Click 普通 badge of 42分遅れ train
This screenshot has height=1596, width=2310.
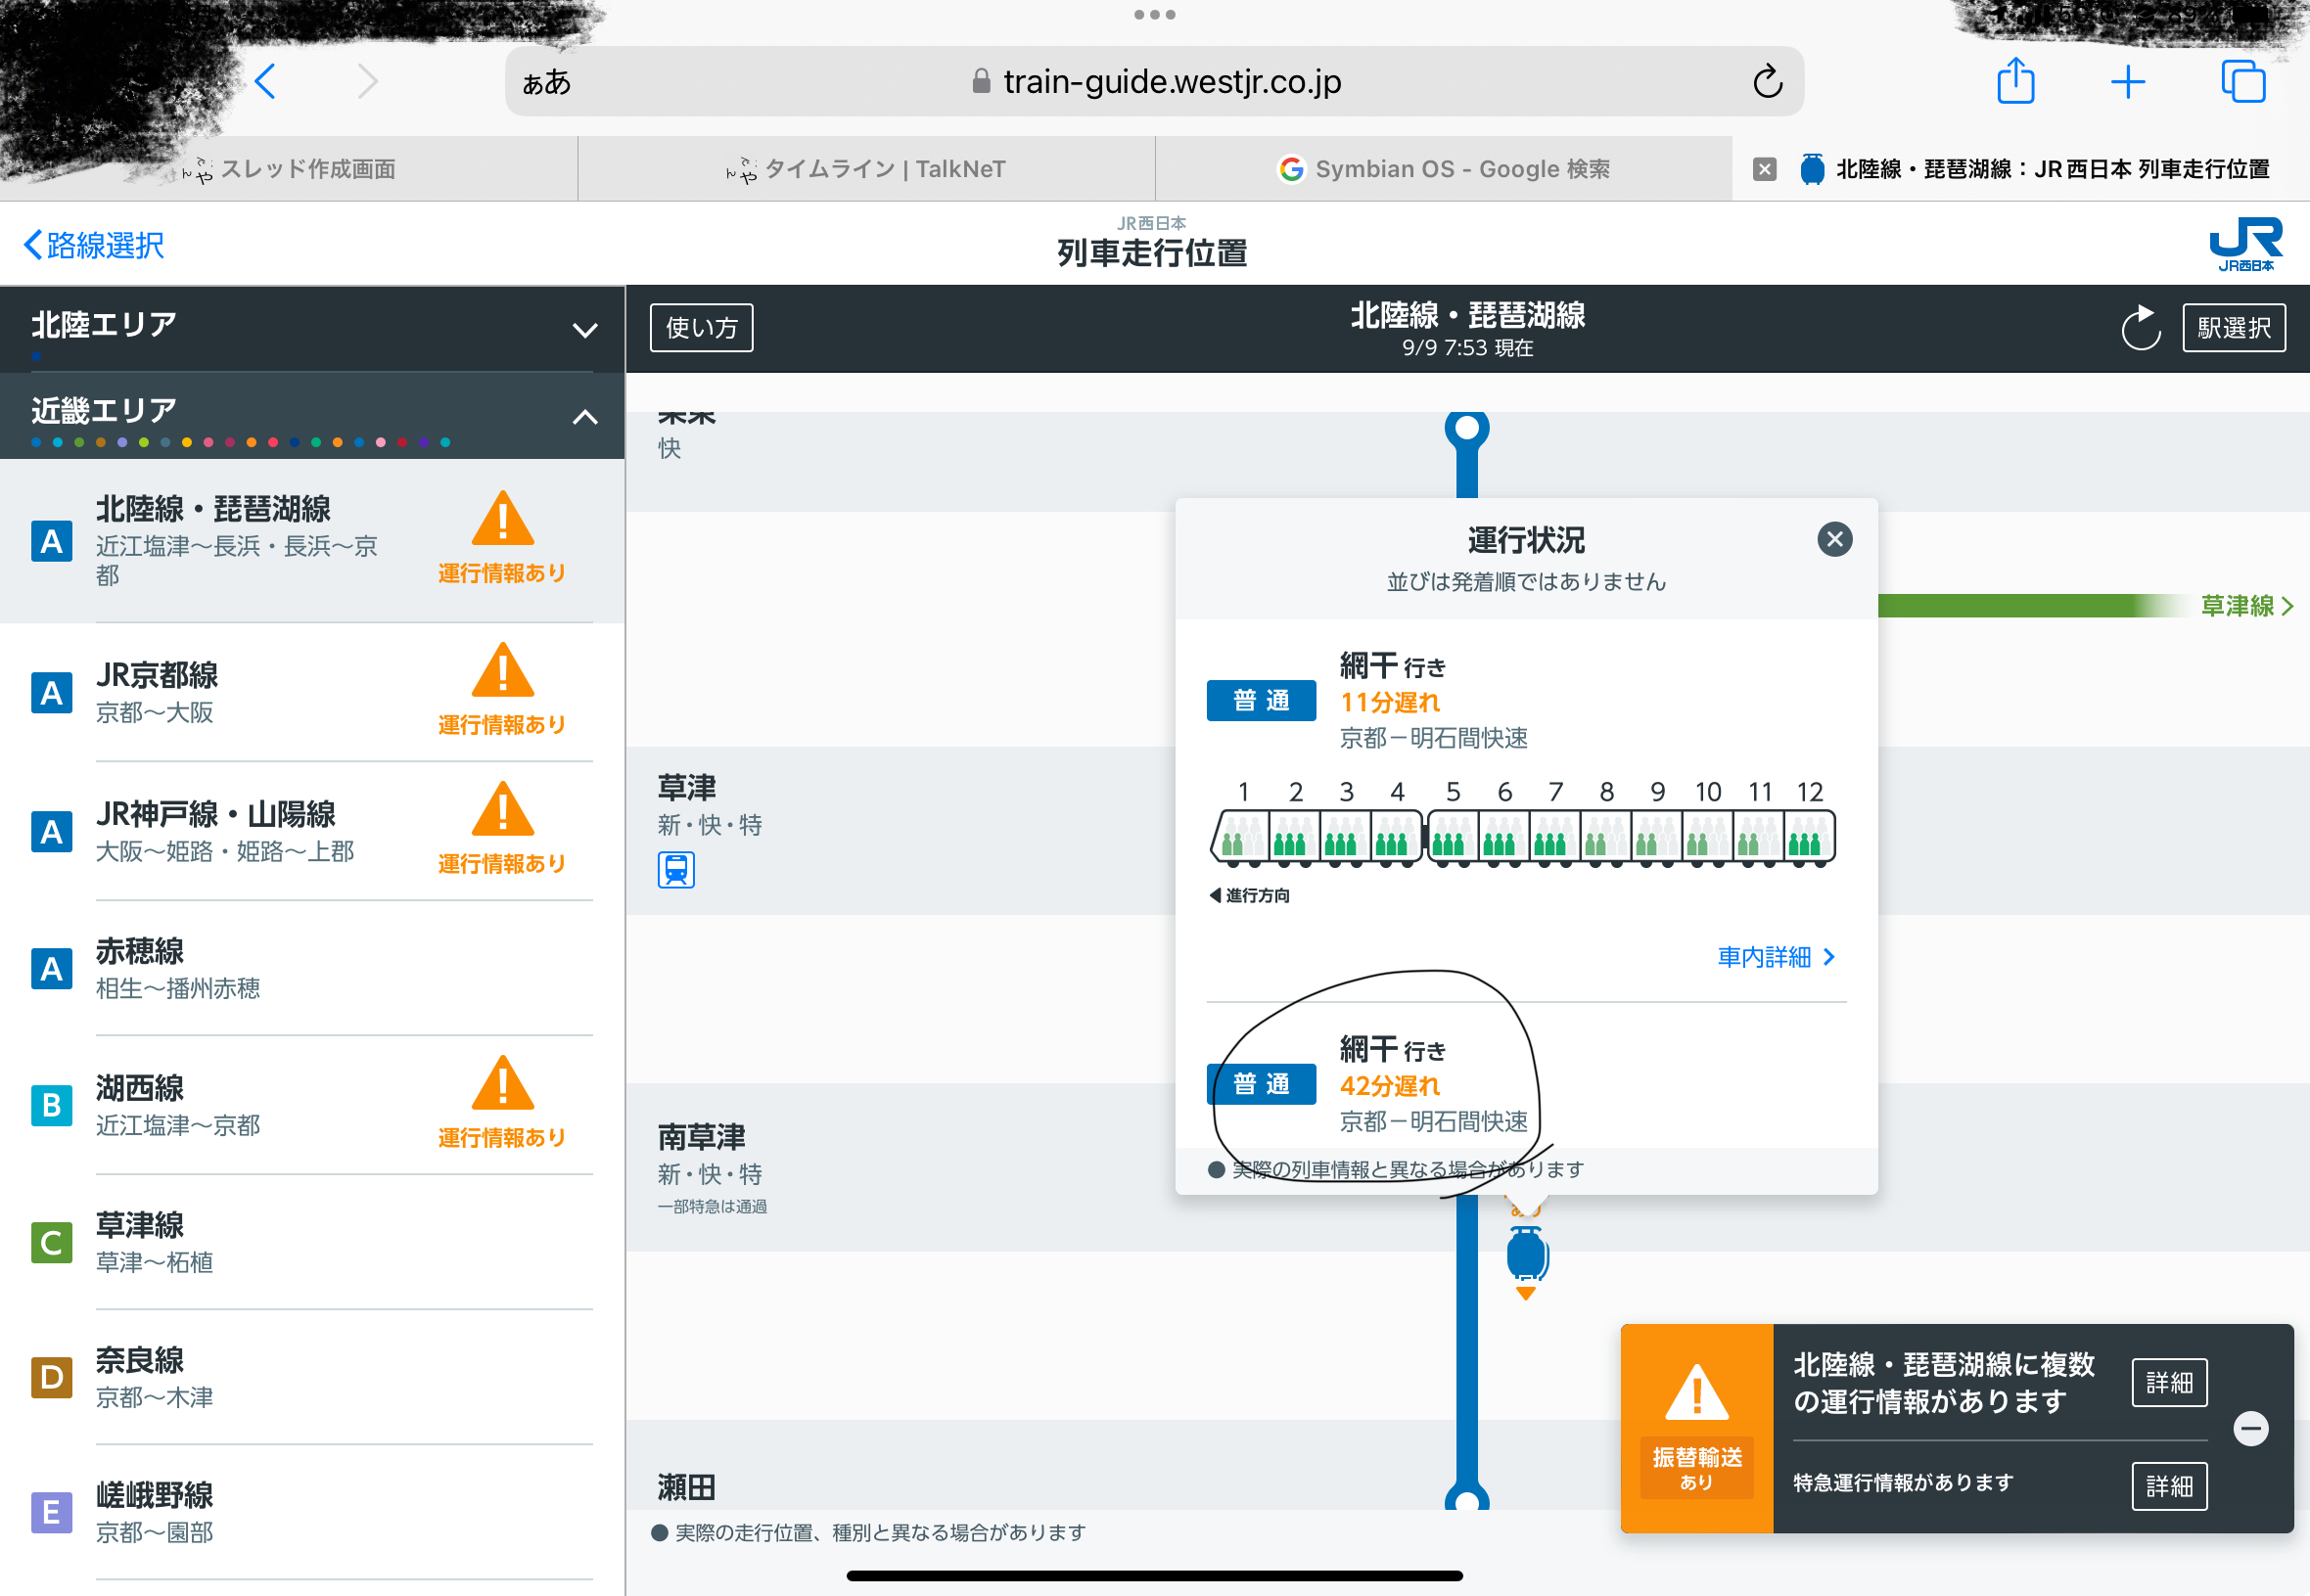tap(1261, 1084)
